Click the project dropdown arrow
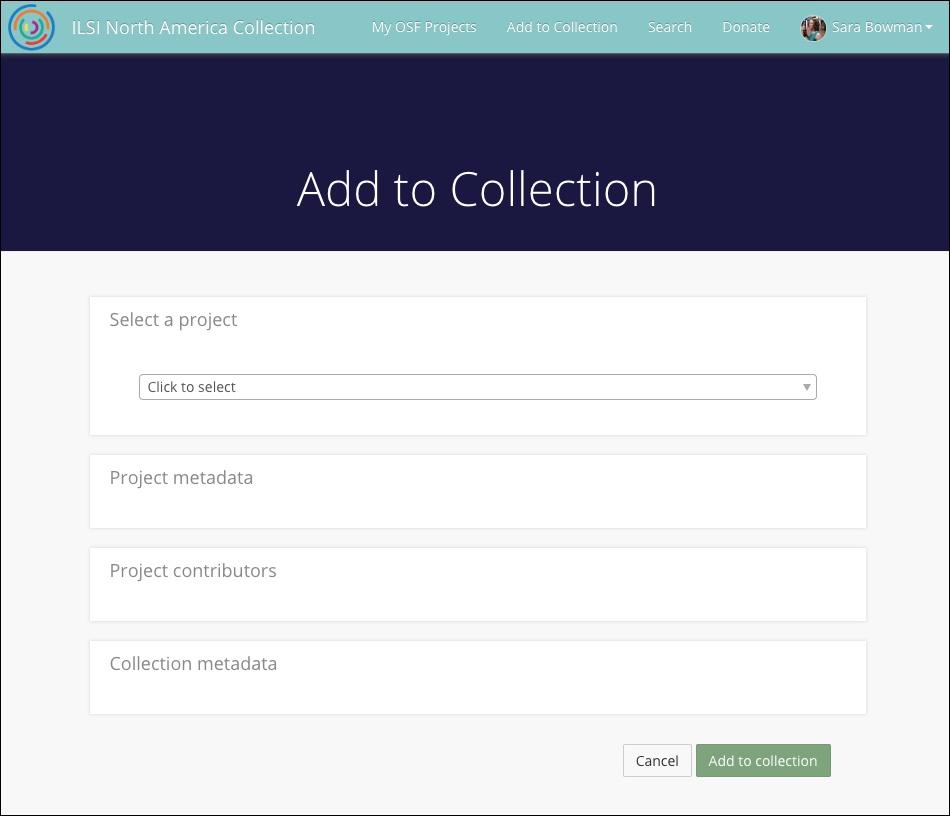This screenshot has width=950, height=816. [806, 387]
